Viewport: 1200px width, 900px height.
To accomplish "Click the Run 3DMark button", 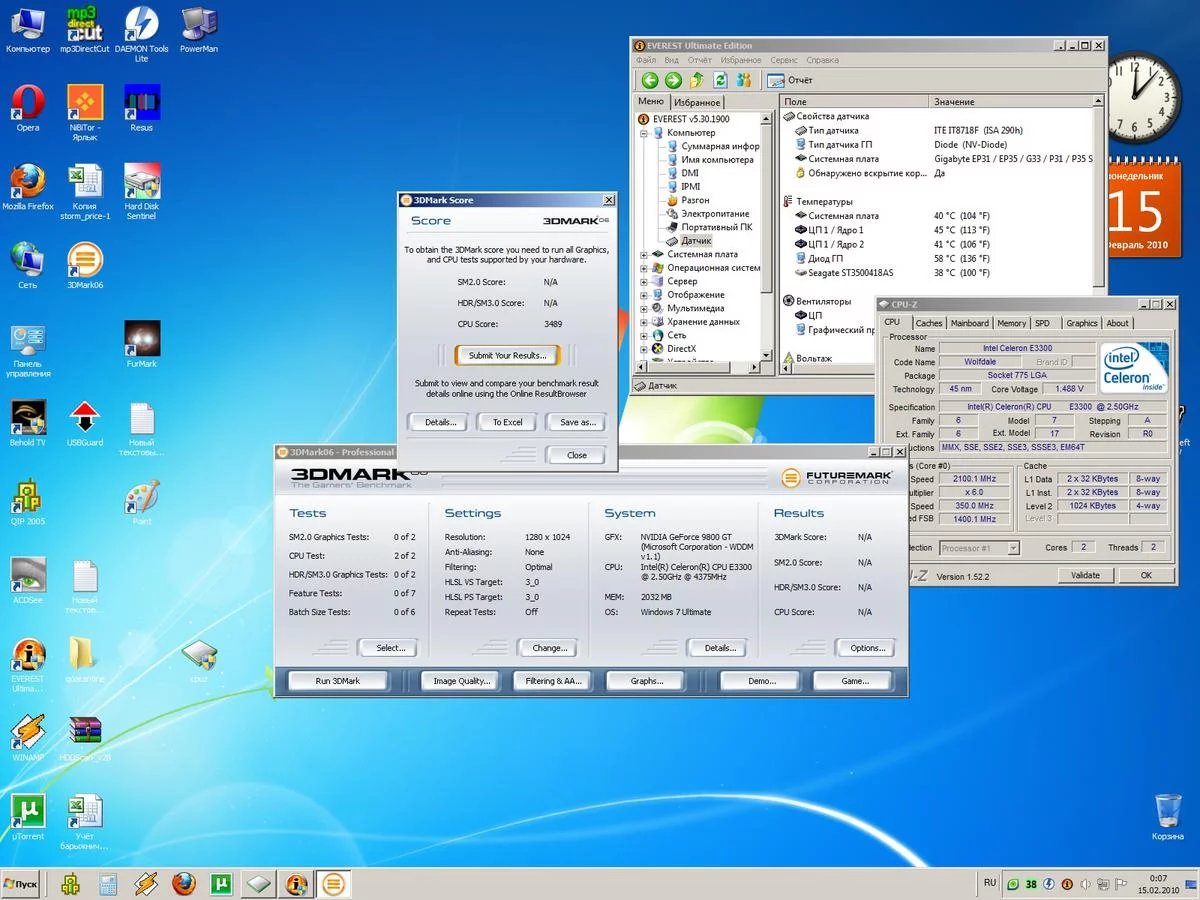I will click(x=338, y=681).
